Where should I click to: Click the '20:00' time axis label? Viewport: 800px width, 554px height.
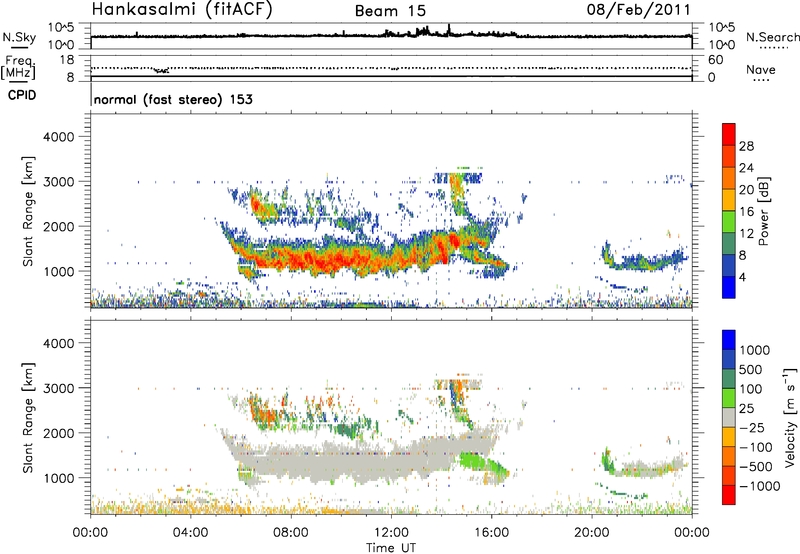pos(592,533)
